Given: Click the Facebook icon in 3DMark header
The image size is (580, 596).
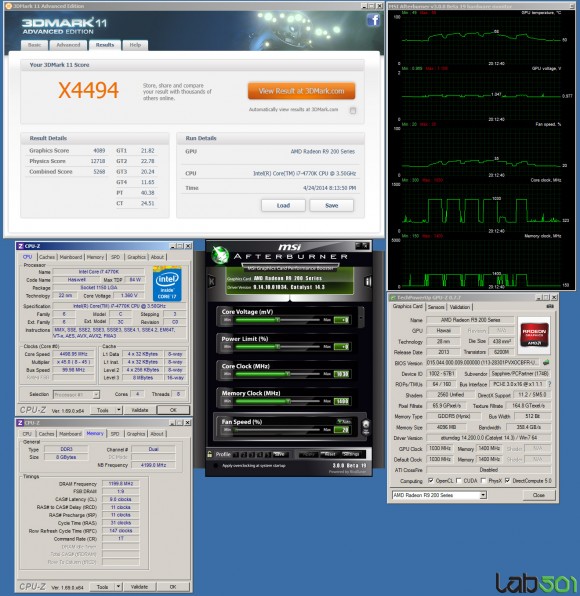Looking at the screenshot, I should coord(373,20).
